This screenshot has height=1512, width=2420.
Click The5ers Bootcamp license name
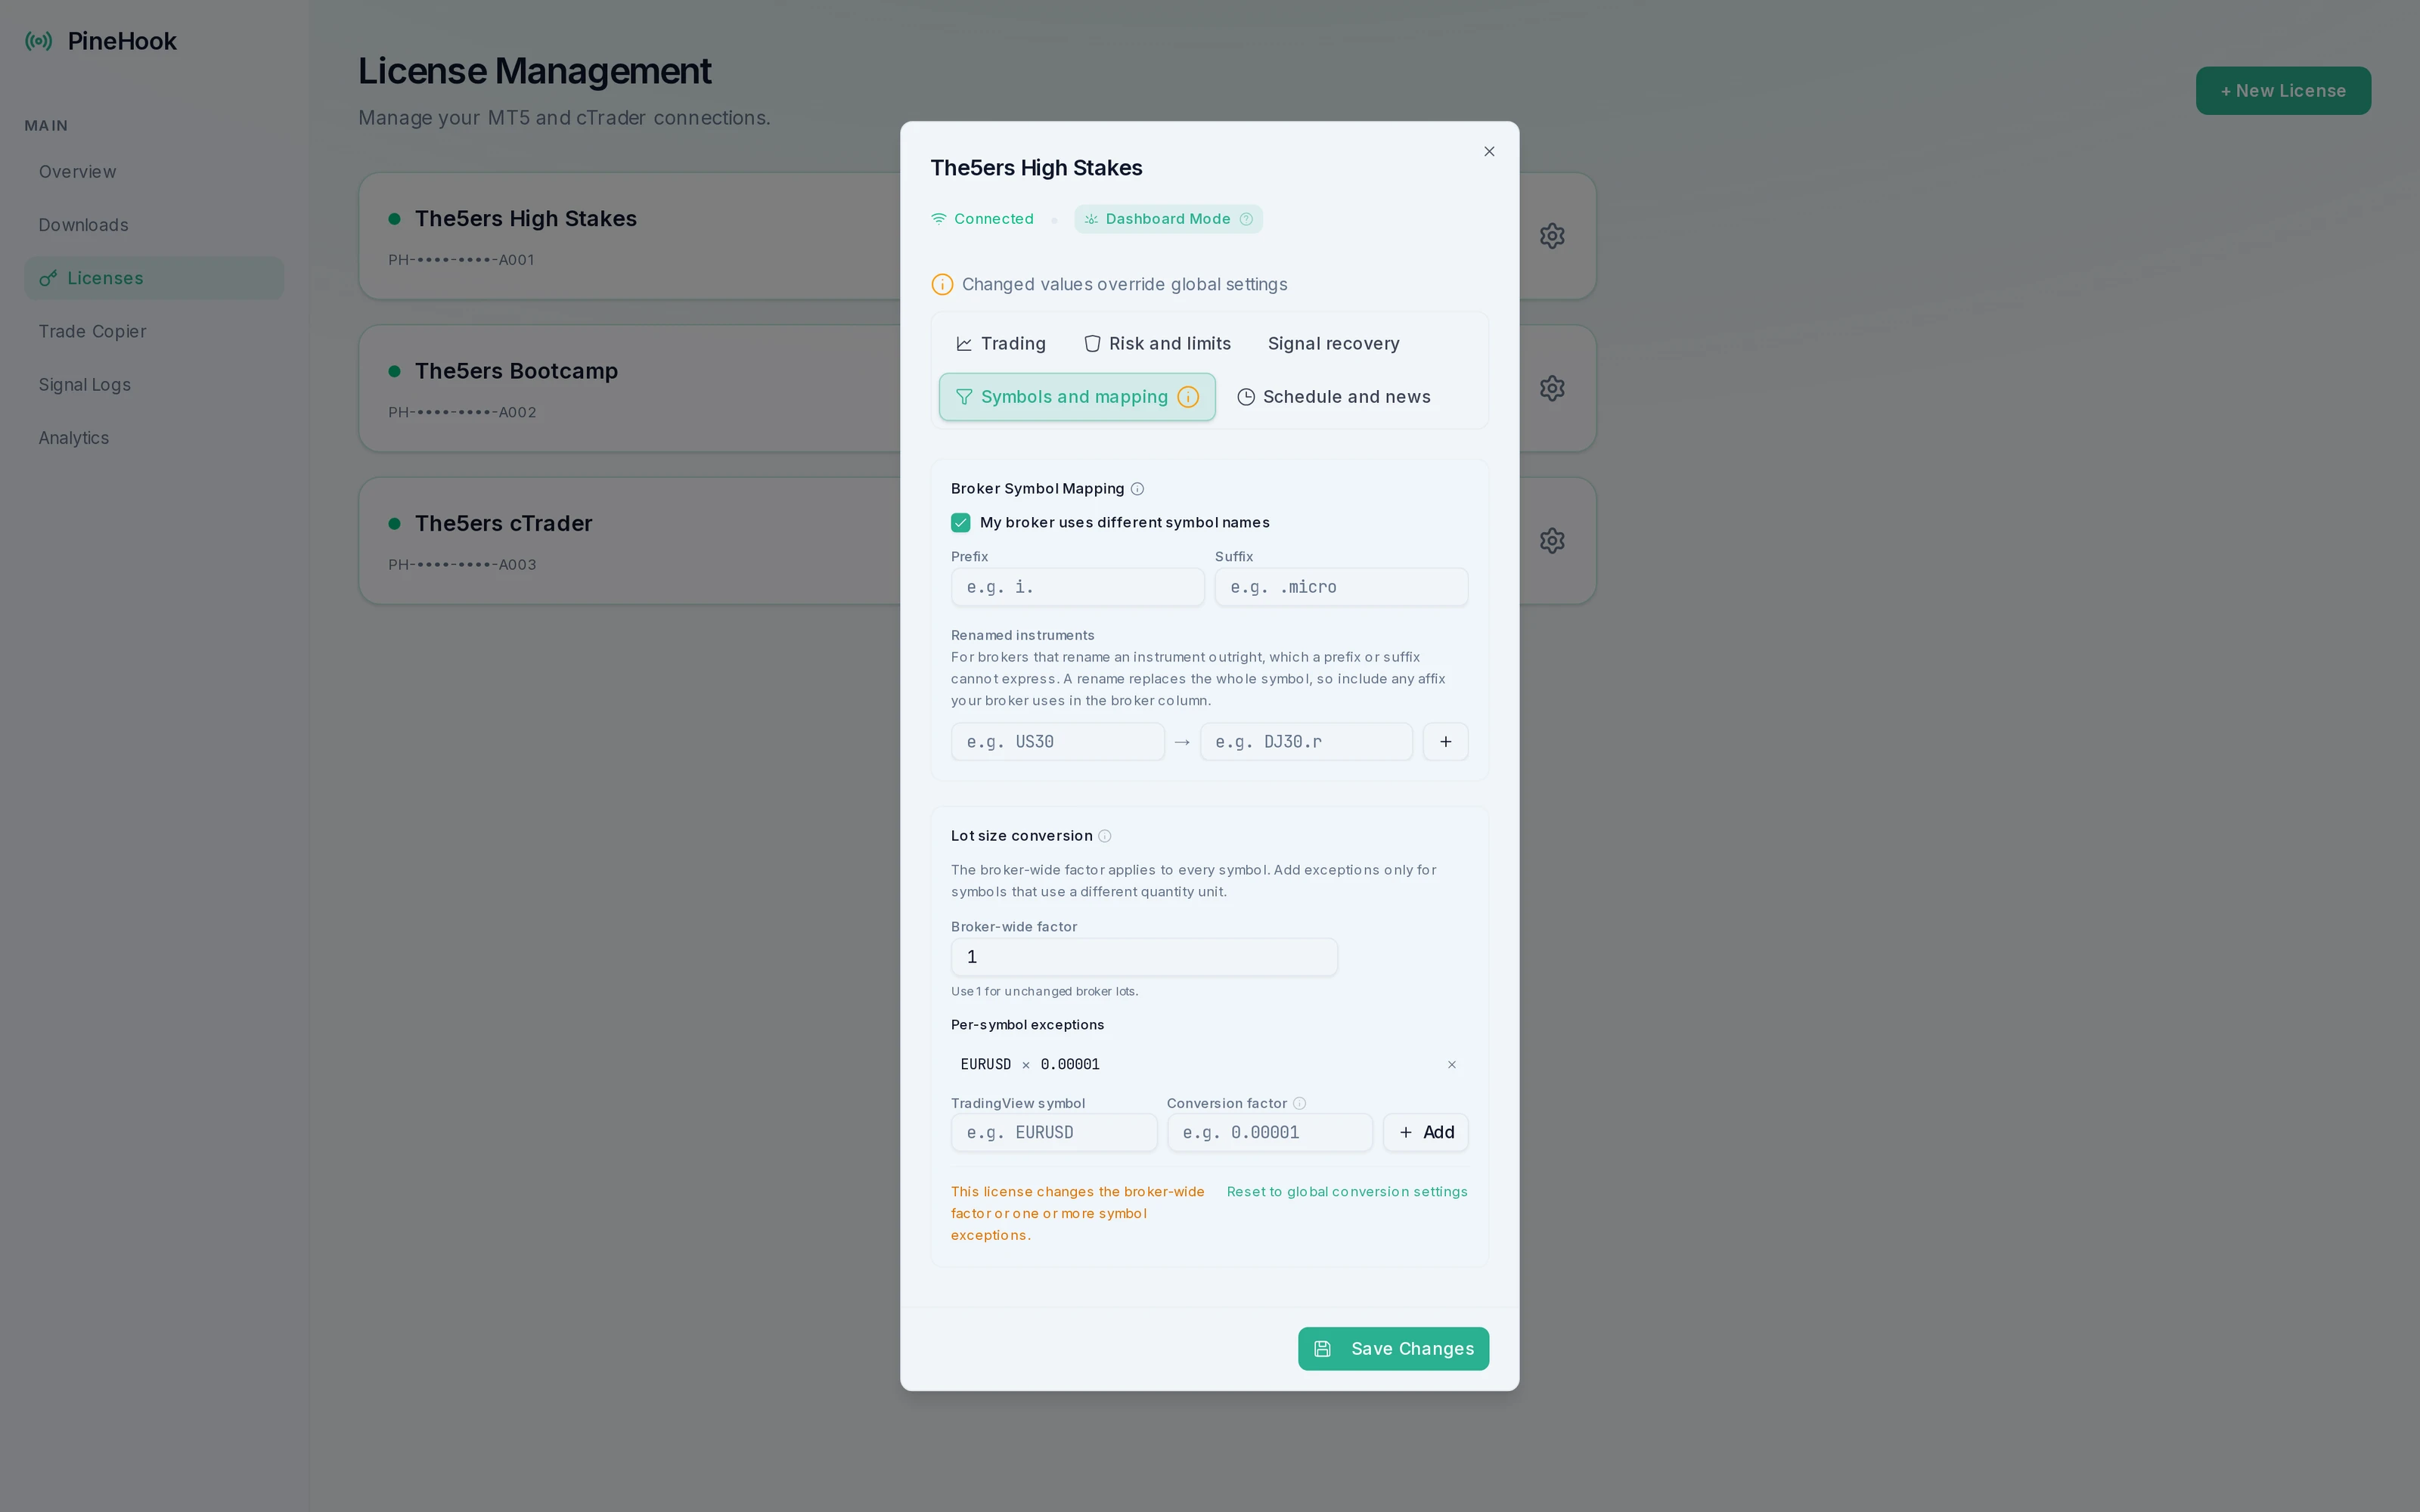(516, 371)
